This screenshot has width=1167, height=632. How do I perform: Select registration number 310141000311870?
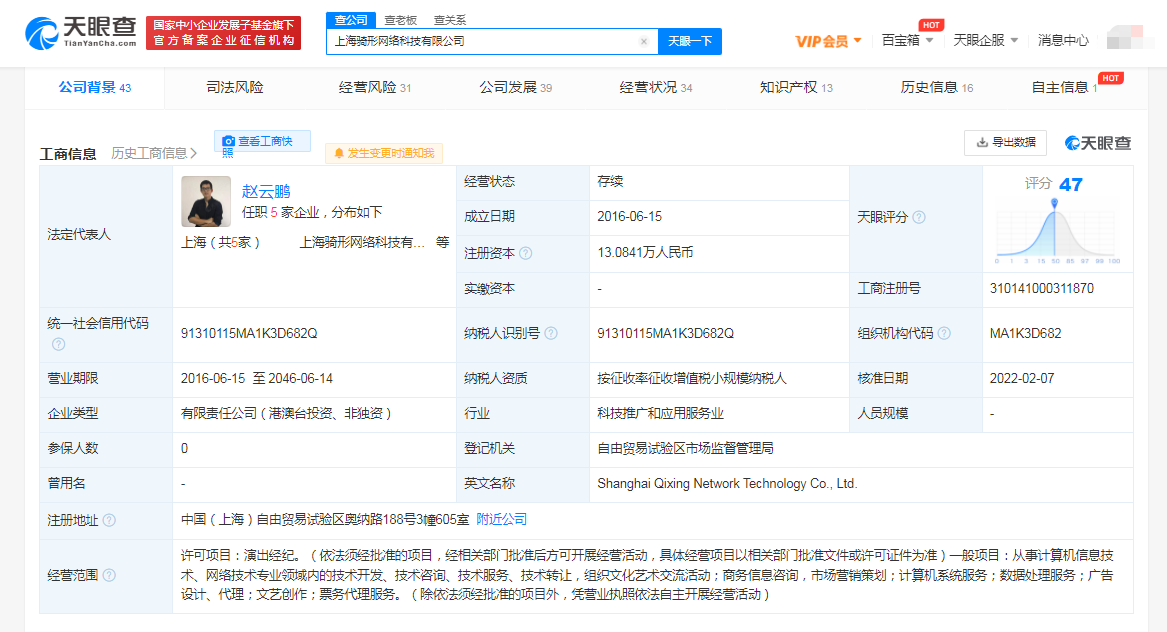tap(1041, 288)
